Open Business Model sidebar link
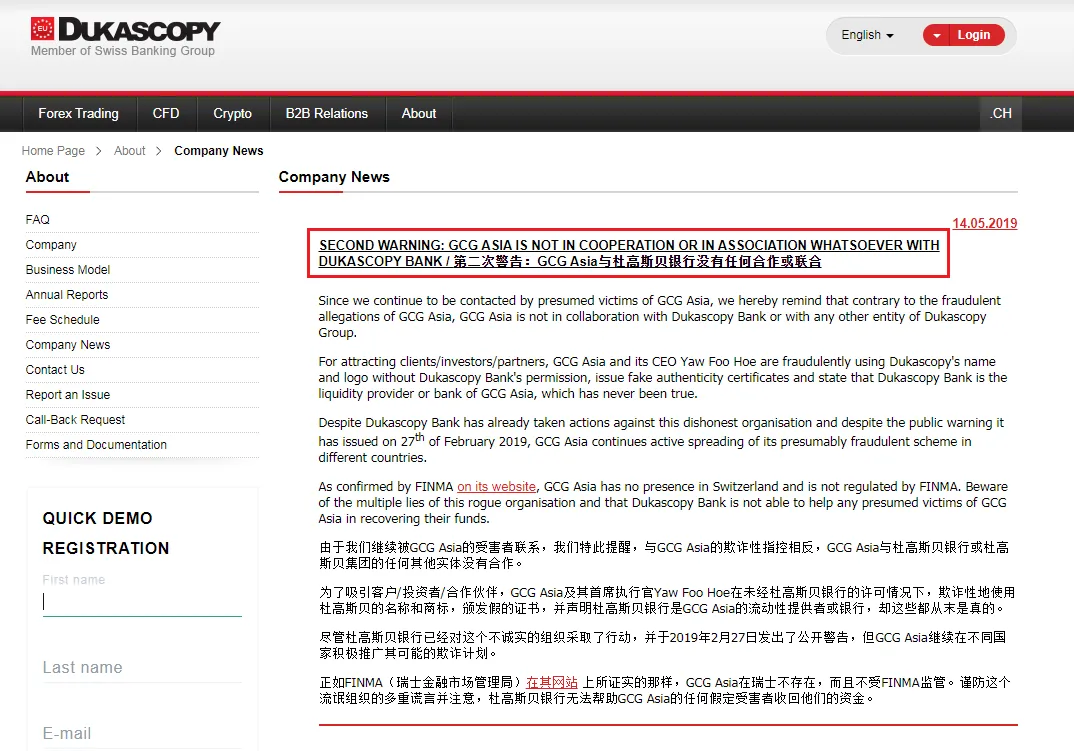Screen dimensions: 1074x751 tap(68, 270)
